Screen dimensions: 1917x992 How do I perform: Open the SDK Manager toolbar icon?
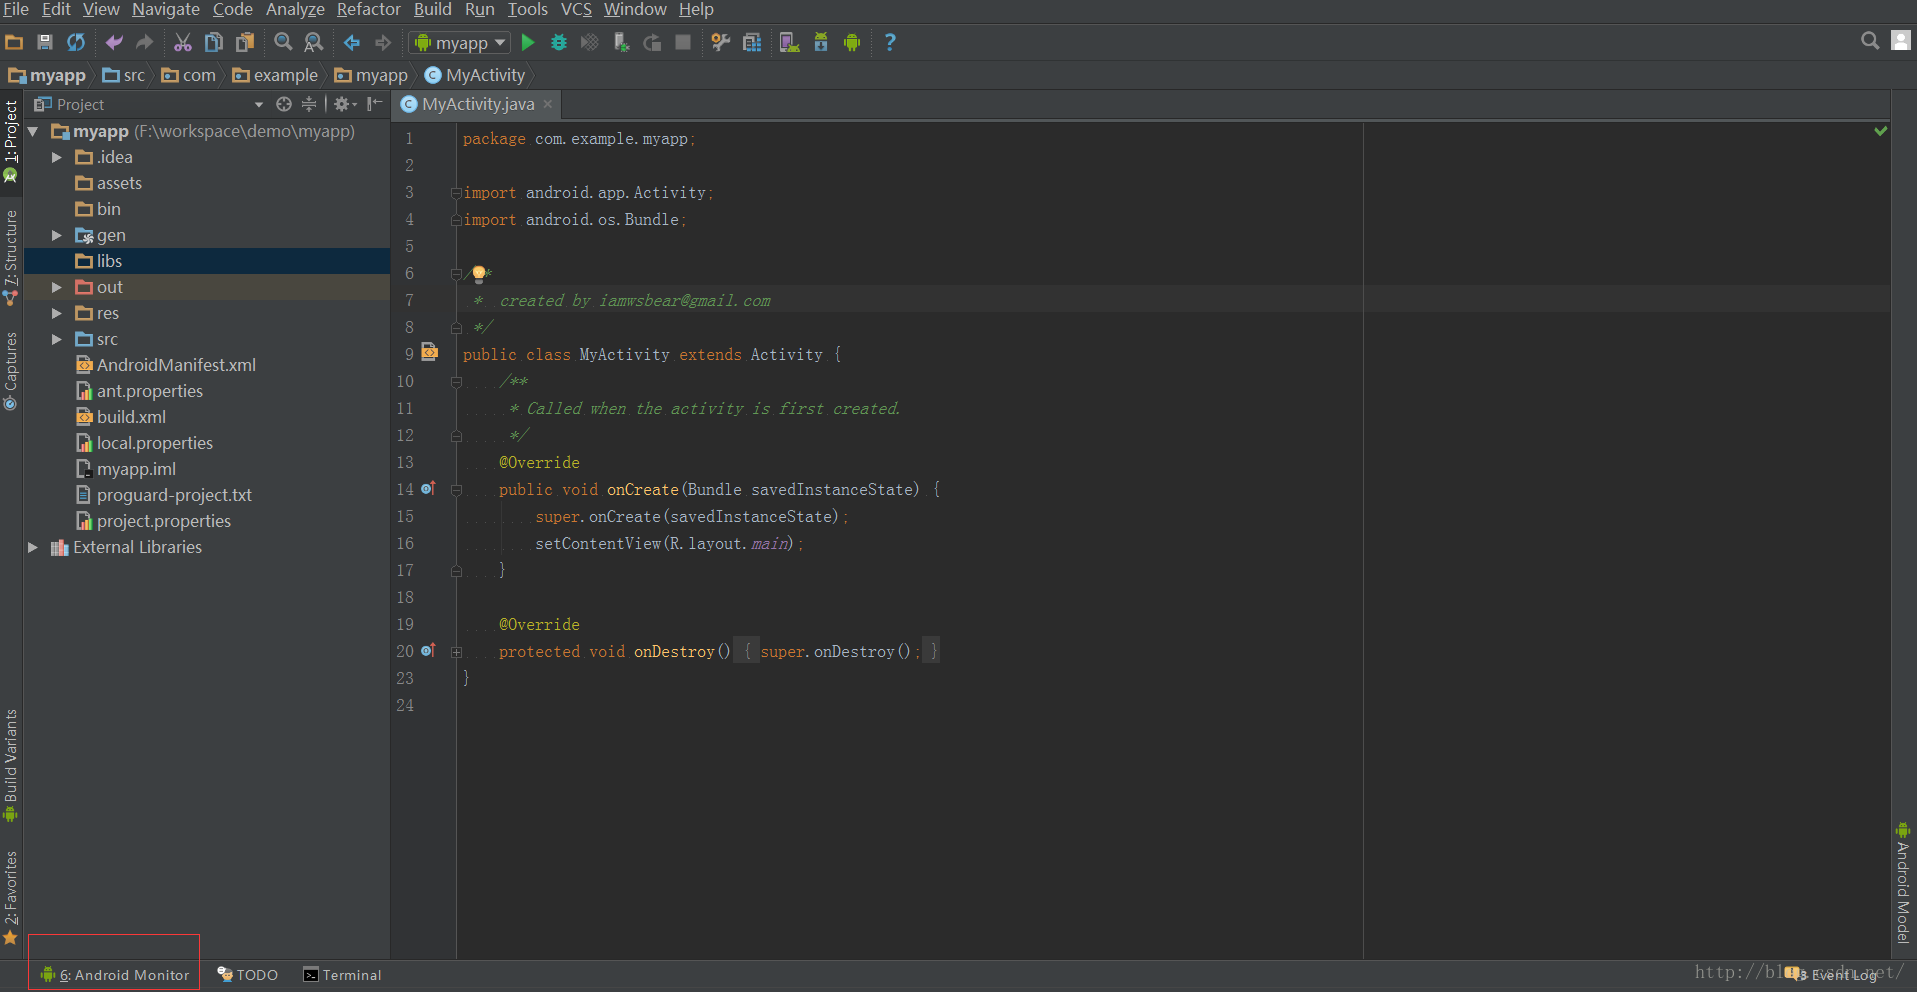point(821,42)
